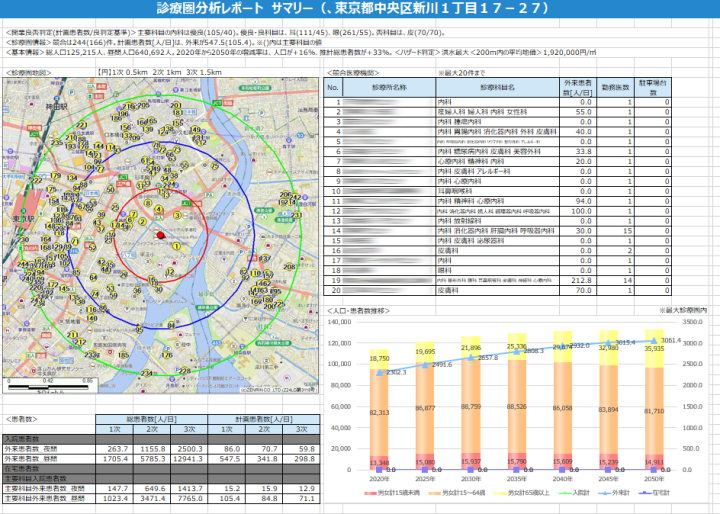The height and width of the screenshot is (514, 720).
Task: Select the 外来患者数[人/日] column header
Action: [578, 87]
